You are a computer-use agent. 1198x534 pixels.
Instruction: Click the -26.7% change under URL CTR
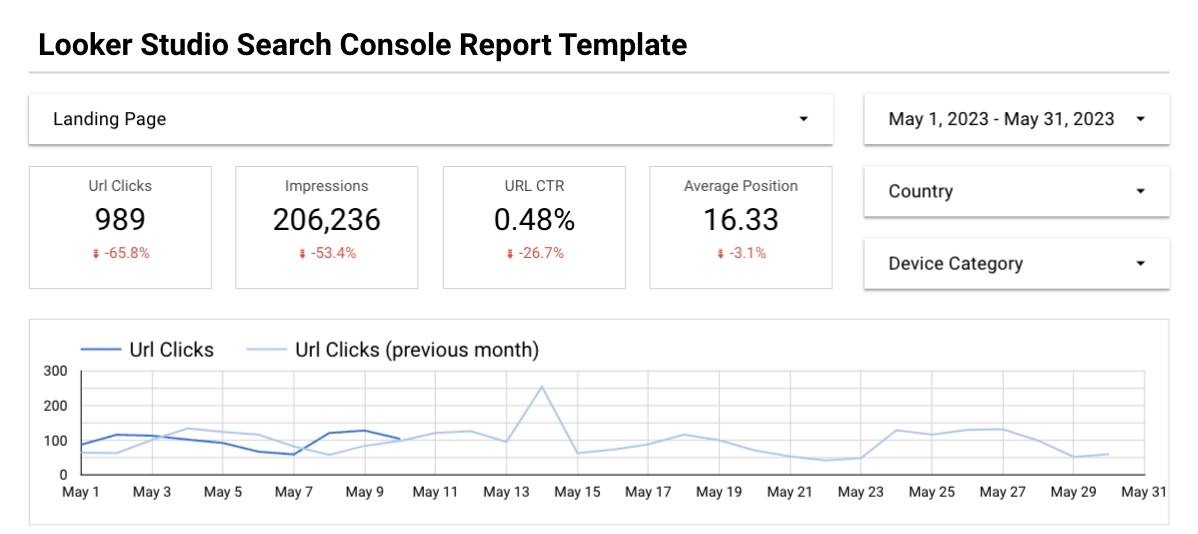(540, 254)
